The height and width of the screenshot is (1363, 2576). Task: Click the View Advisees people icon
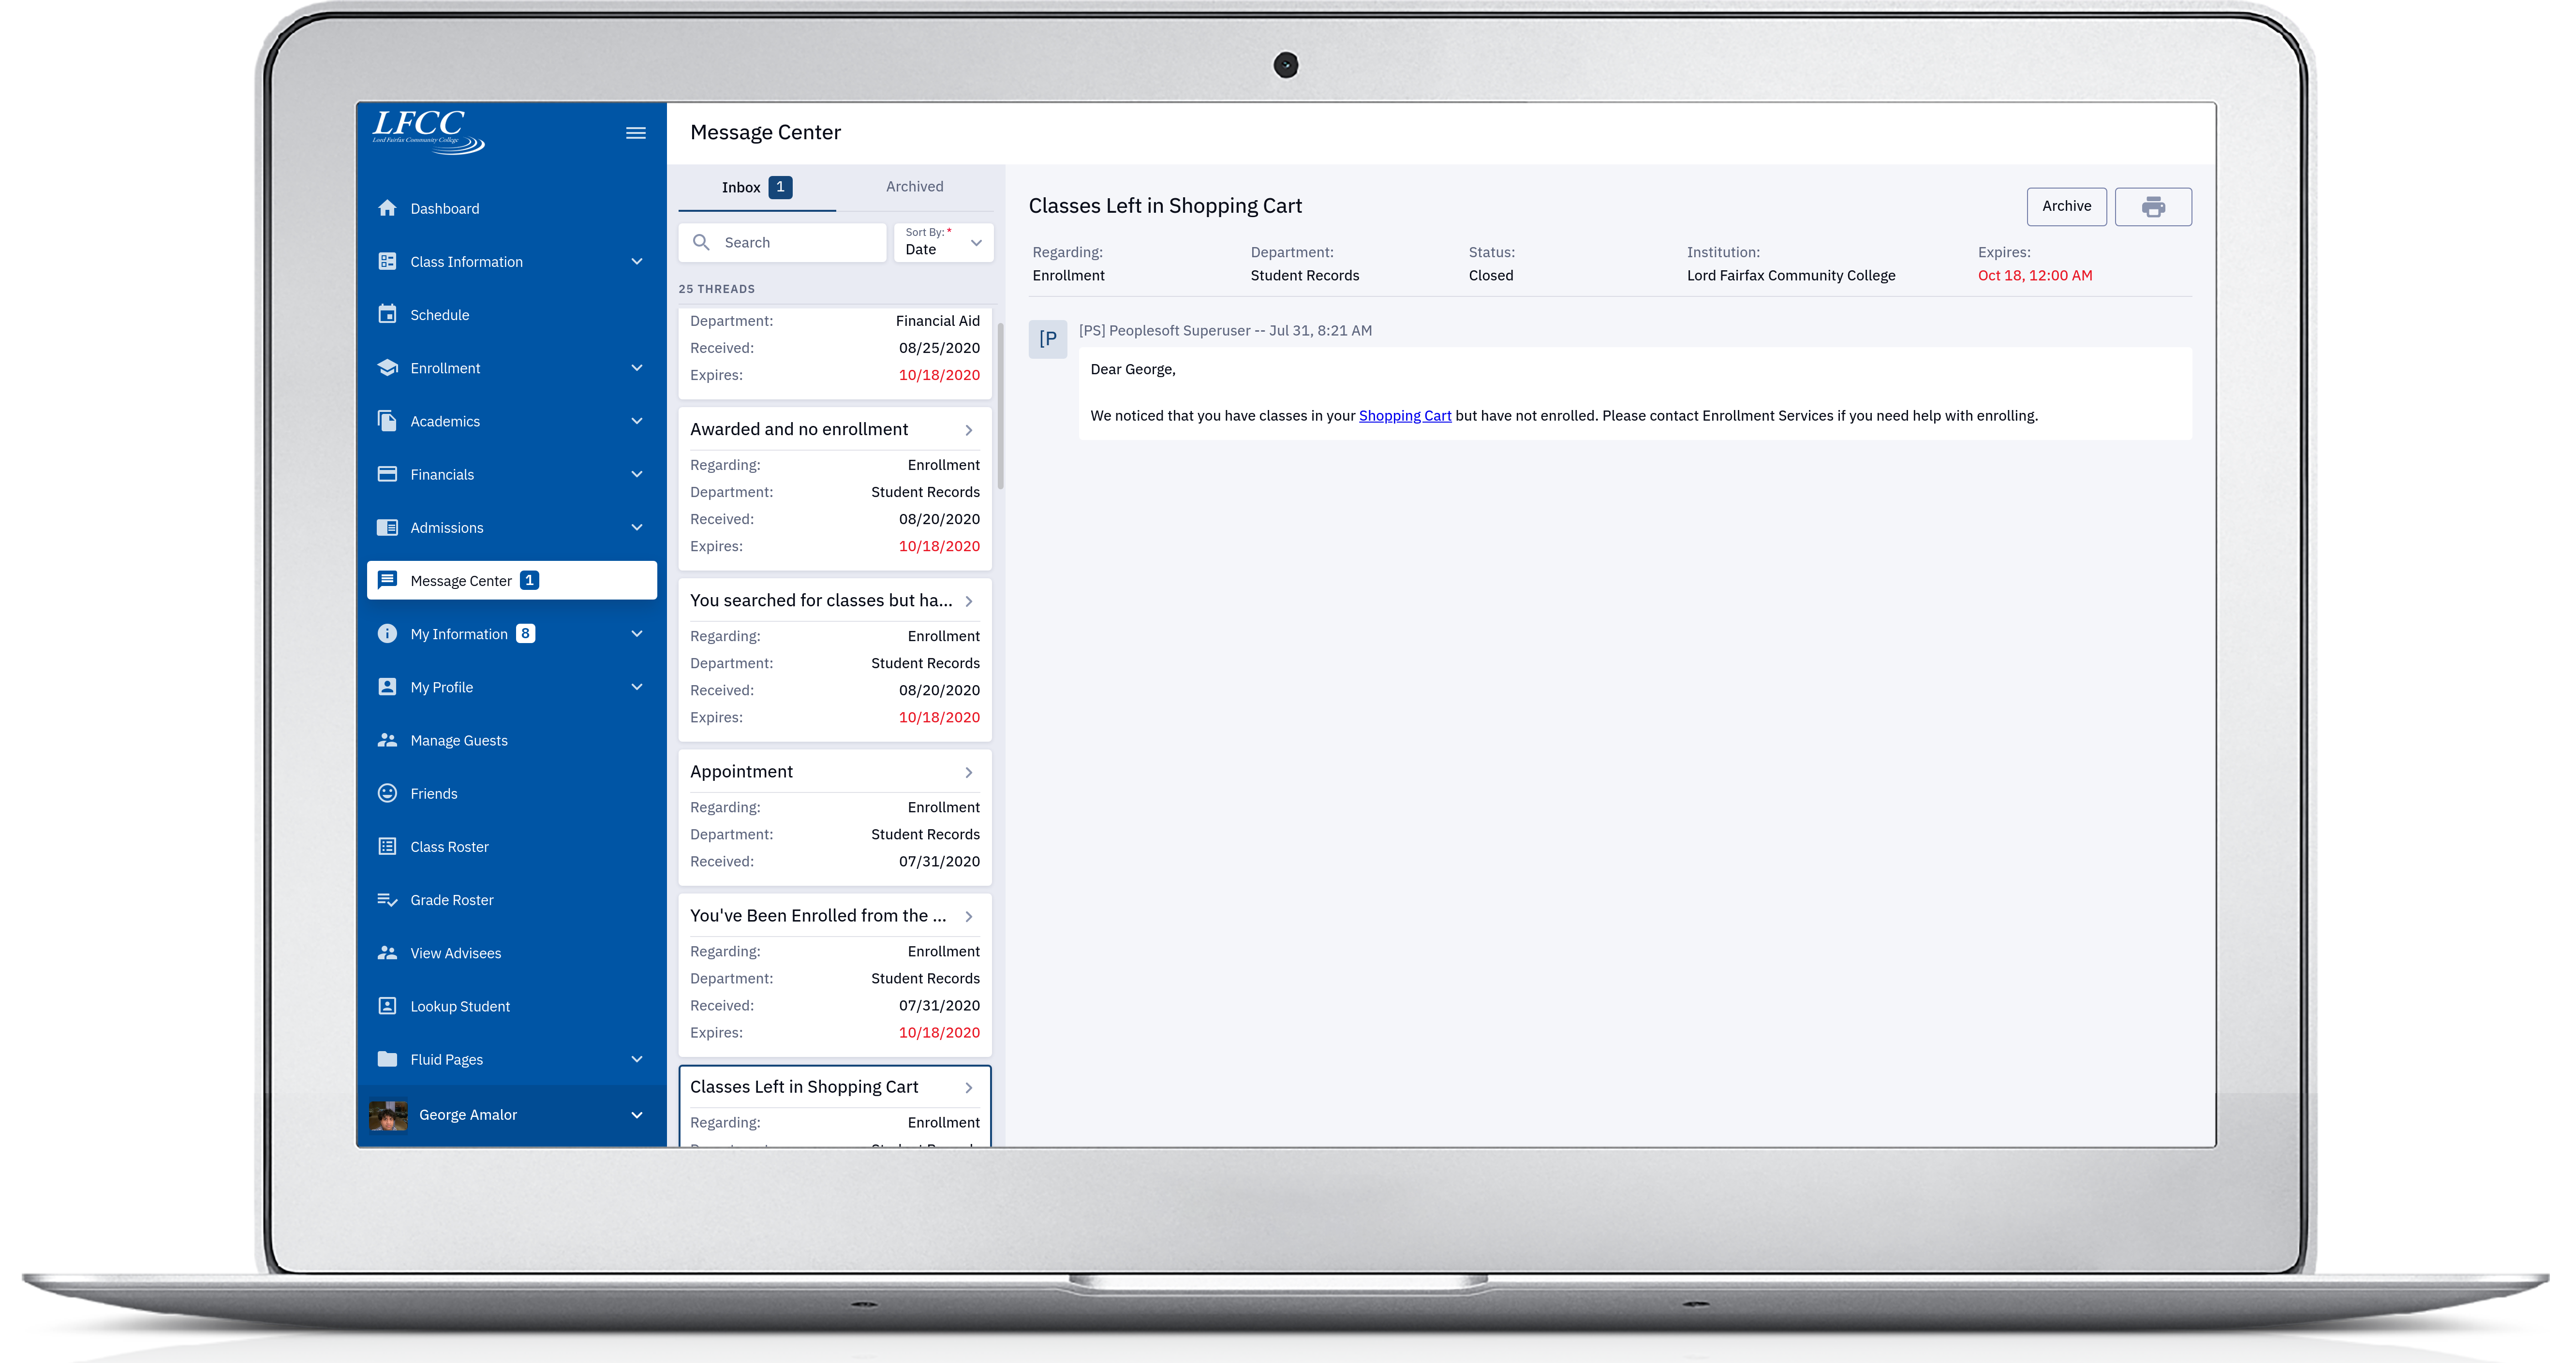coord(387,953)
